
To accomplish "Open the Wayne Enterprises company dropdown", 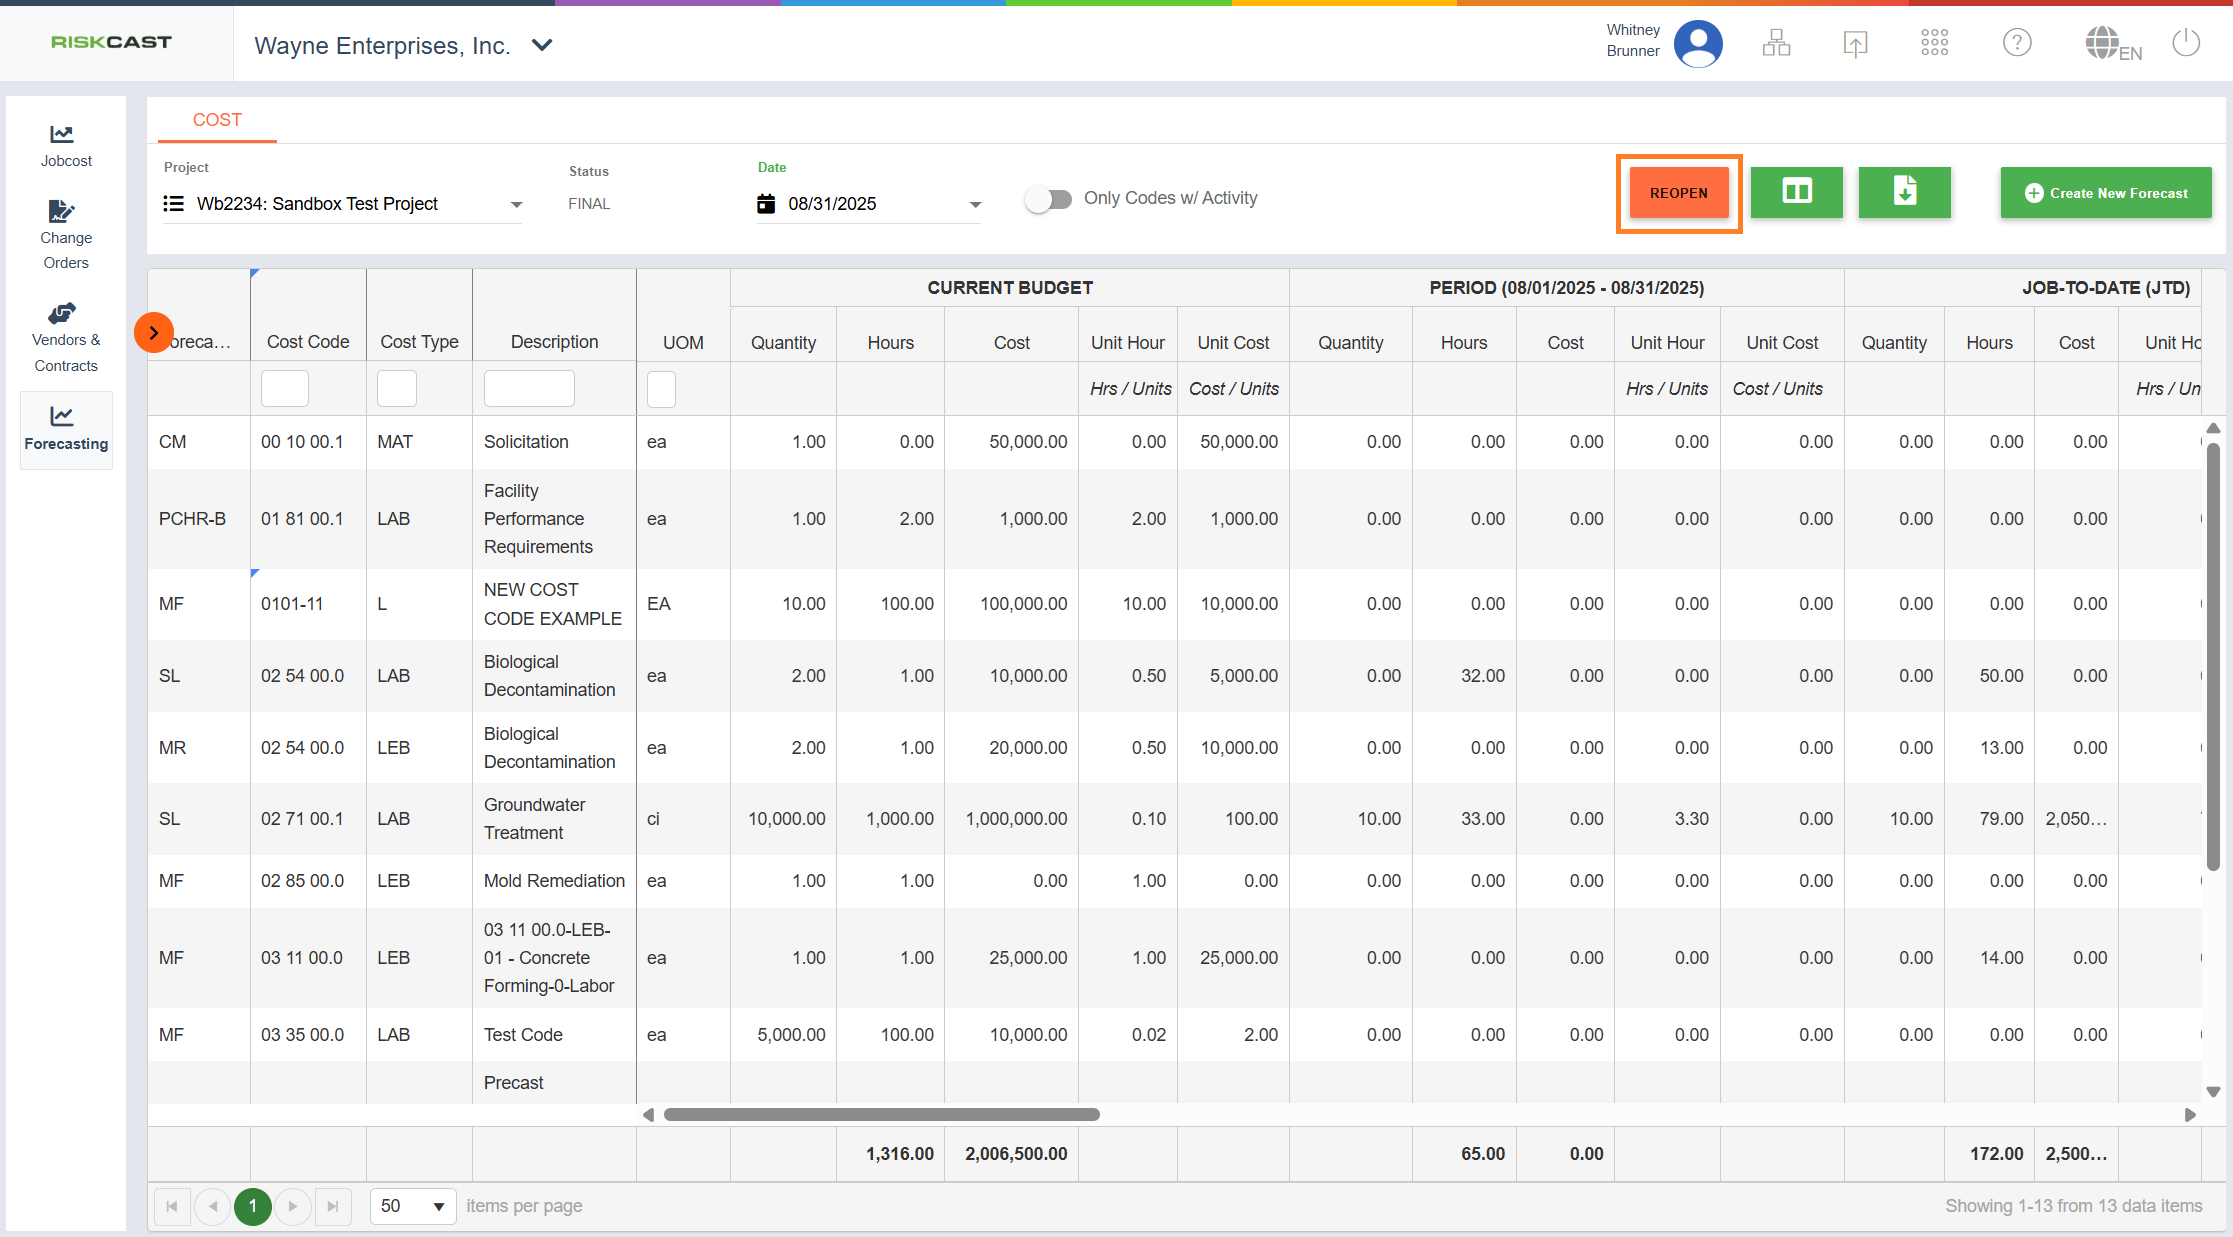I will 542,45.
